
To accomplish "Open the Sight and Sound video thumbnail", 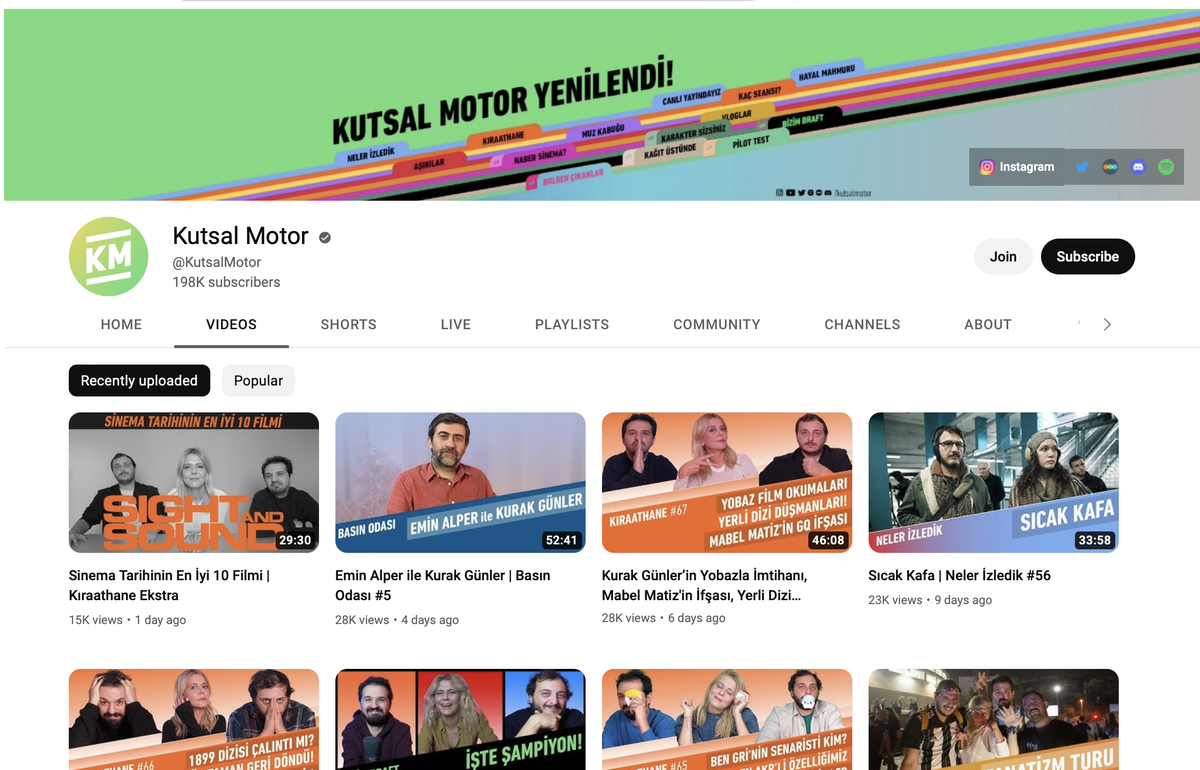I will [193, 482].
